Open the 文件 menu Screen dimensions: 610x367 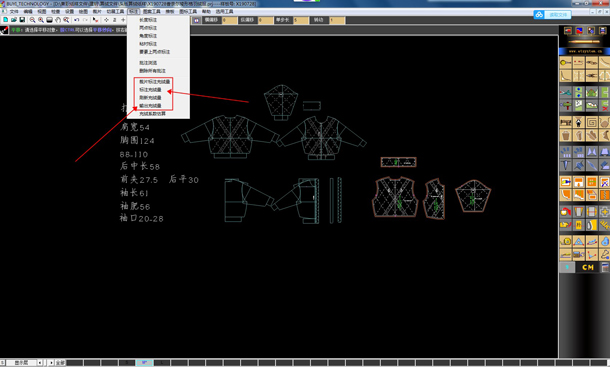coord(14,12)
